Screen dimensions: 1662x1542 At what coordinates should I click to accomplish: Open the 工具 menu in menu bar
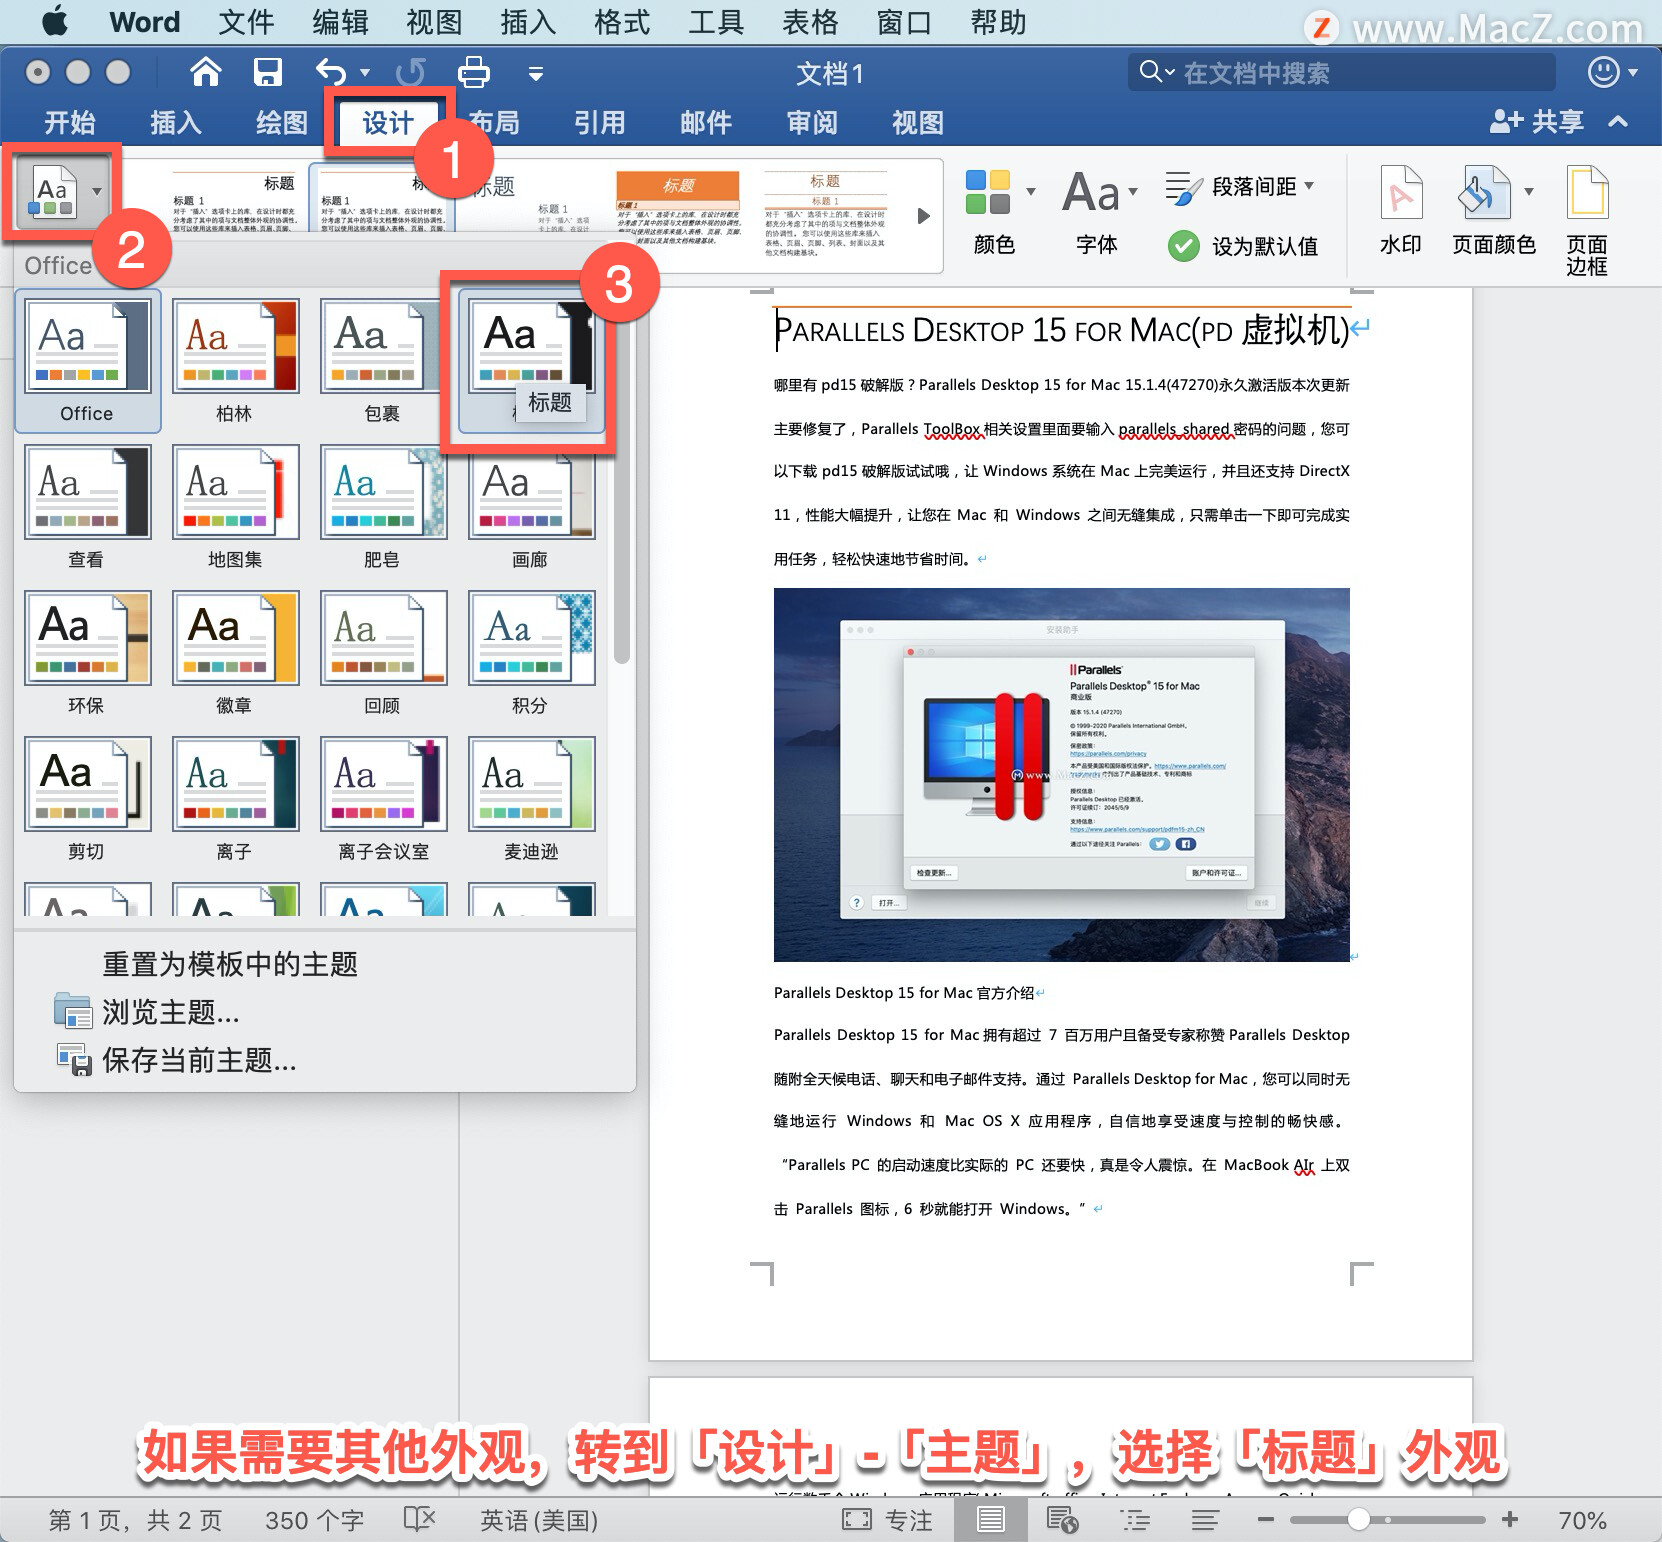point(716,22)
